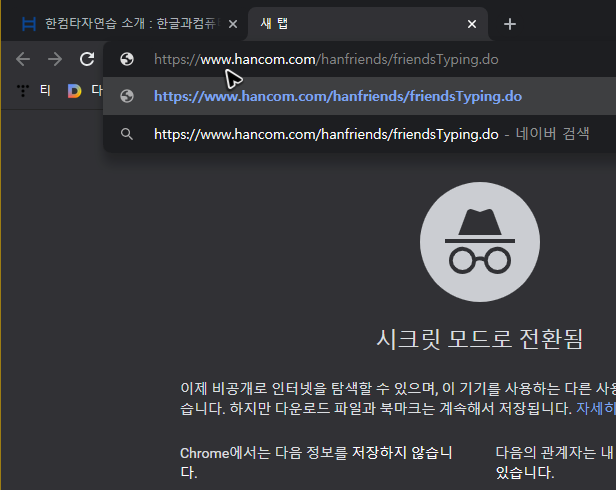Viewport: 616px width, 490px height.
Task: Close the 한컴타자연습 소개 tab
Action: (x=233, y=24)
